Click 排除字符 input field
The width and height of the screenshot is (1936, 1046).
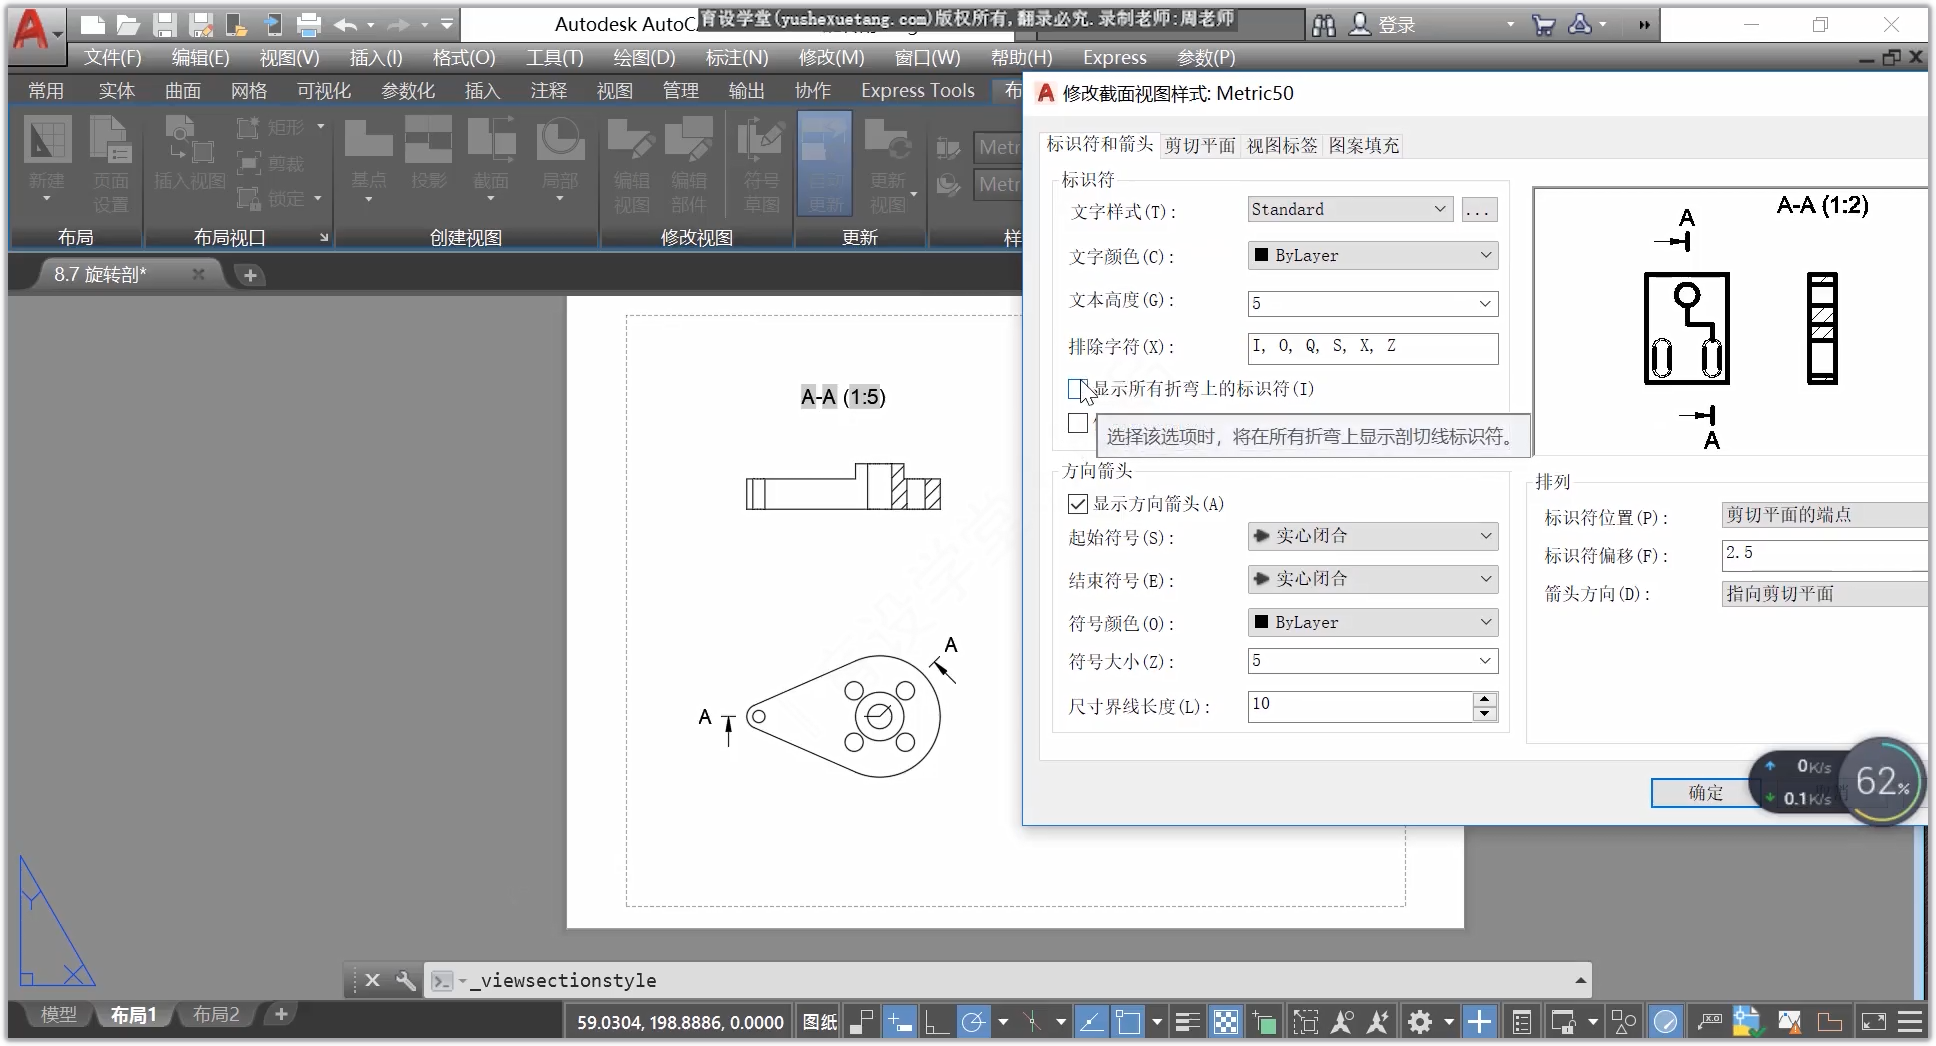(x=1373, y=347)
